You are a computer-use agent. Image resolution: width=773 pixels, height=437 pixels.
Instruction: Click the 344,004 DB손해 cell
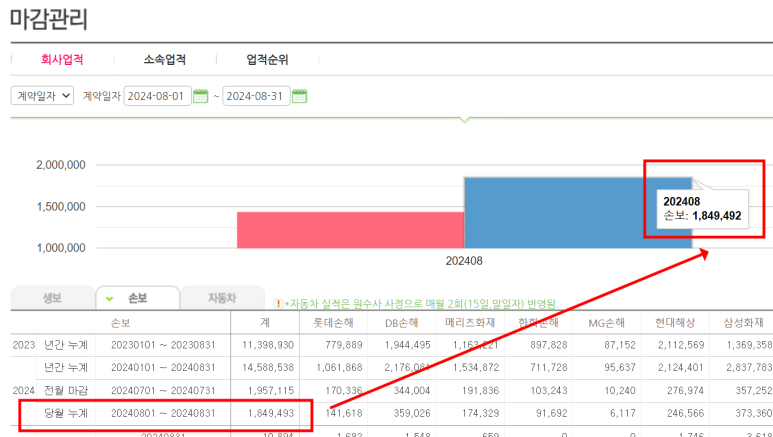[x=412, y=390]
